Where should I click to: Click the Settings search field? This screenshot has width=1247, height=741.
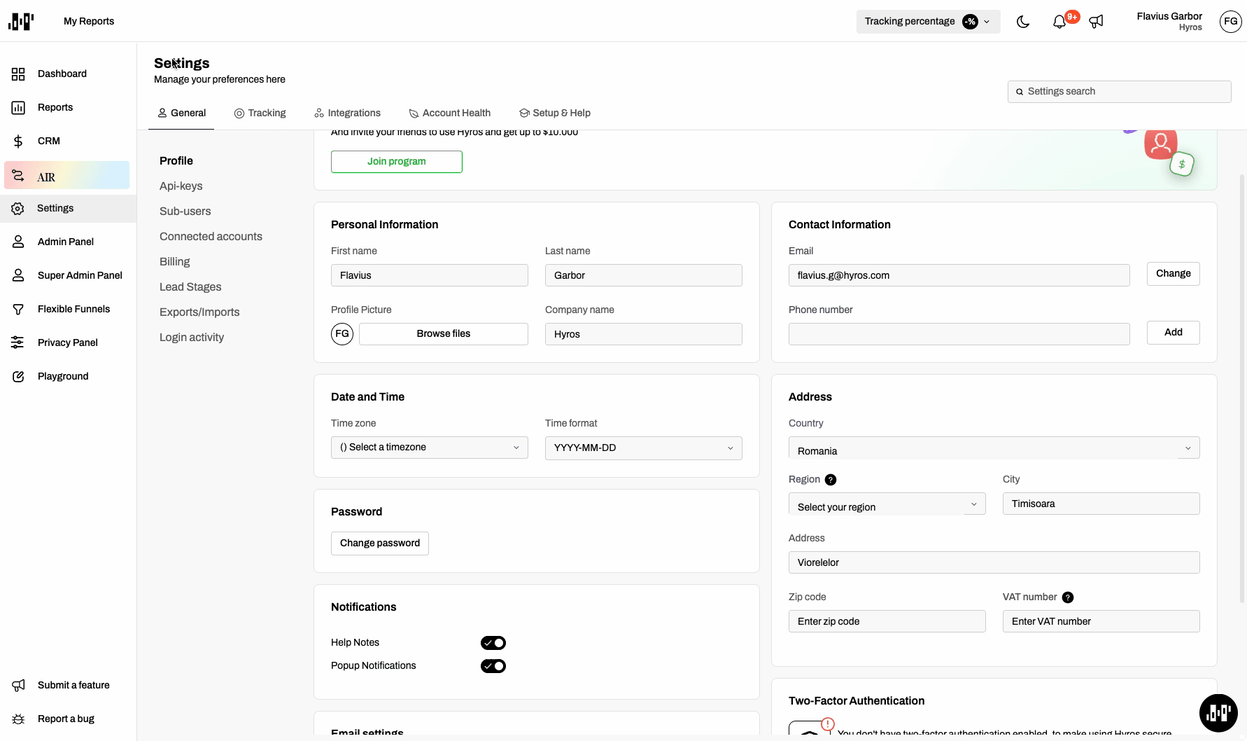(x=1119, y=92)
